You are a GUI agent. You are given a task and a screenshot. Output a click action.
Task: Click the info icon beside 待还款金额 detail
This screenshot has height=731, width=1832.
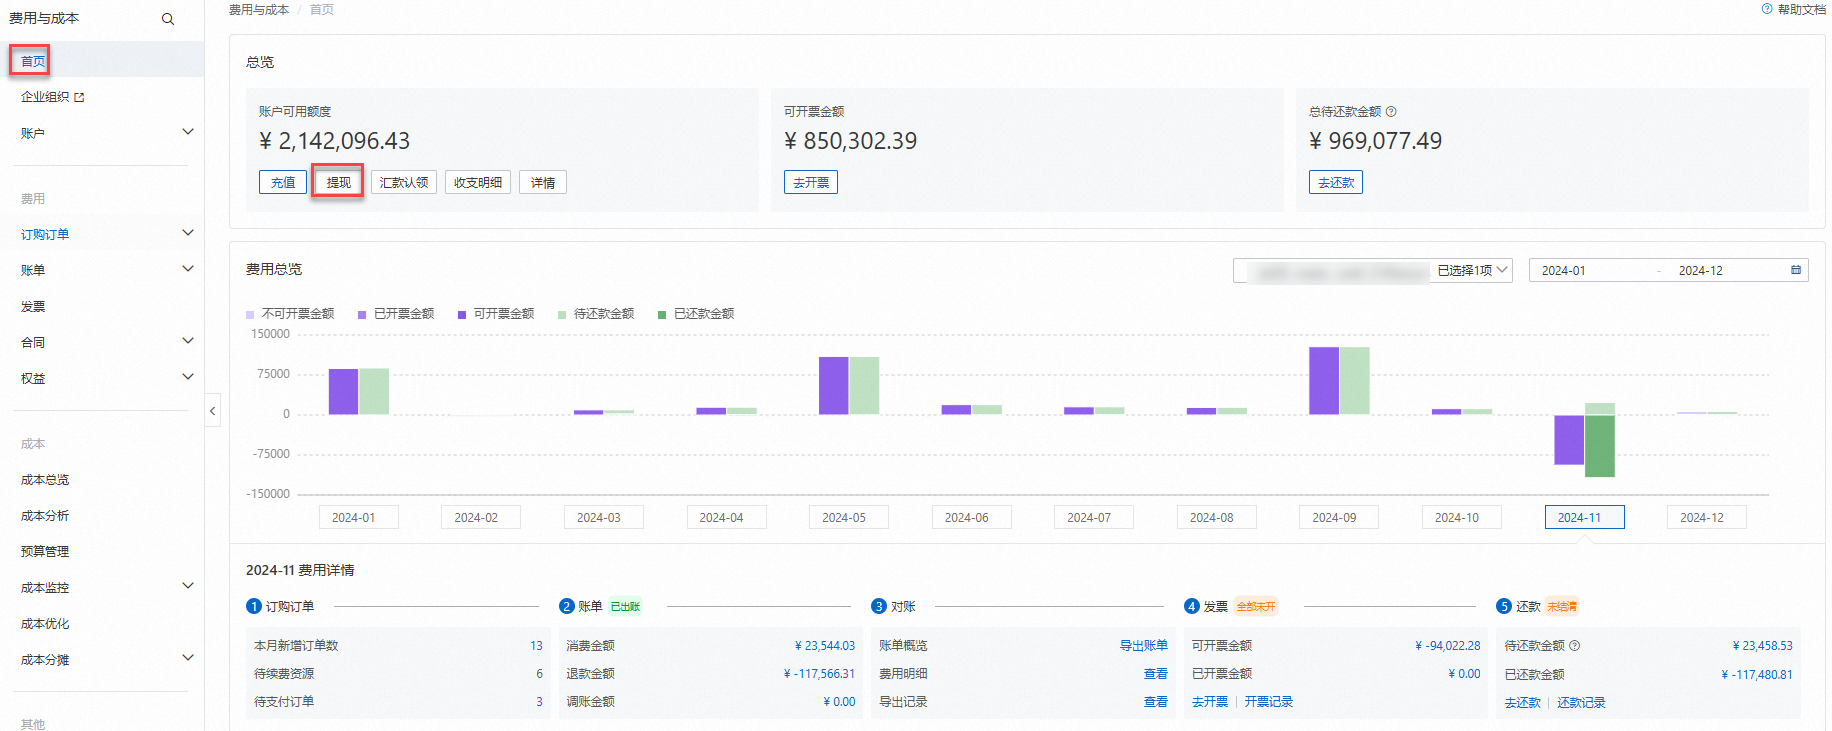pyautogui.click(x=1575, y=646)
